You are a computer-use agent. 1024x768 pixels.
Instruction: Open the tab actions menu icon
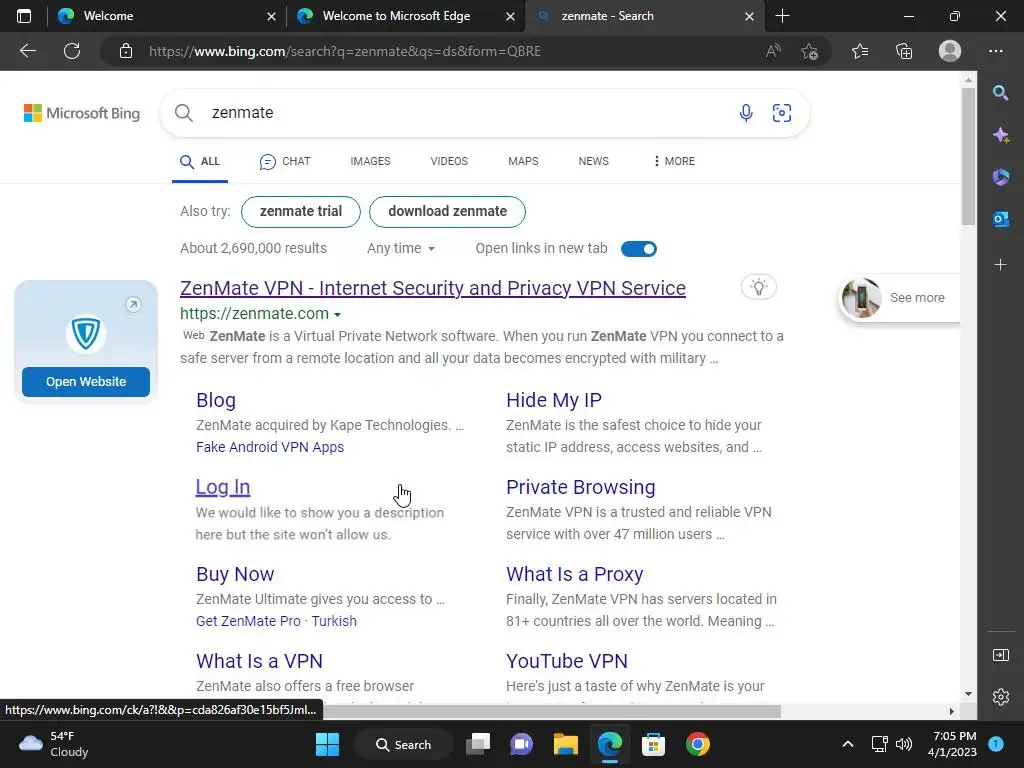point(24,16)
